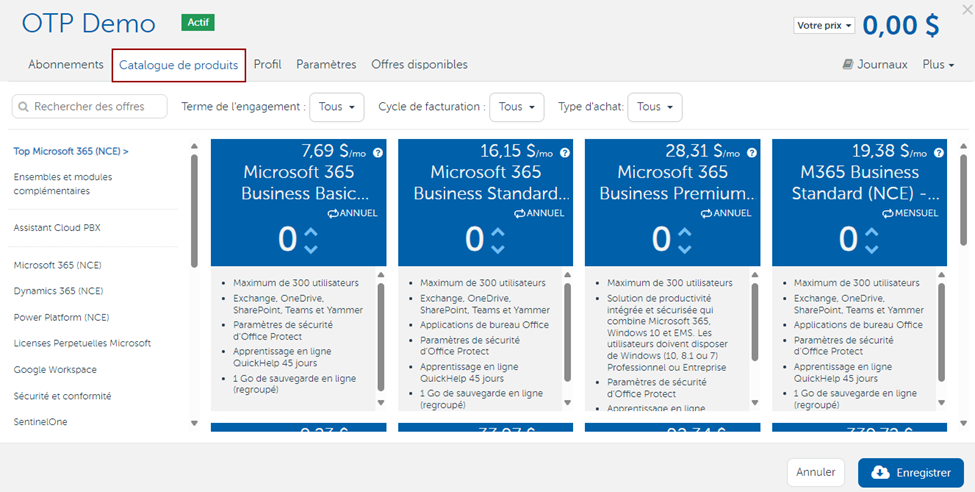The height and width of the screenshot is (492, 975).
Task: Click the search magnifier icon
Action: click(24, 107)
